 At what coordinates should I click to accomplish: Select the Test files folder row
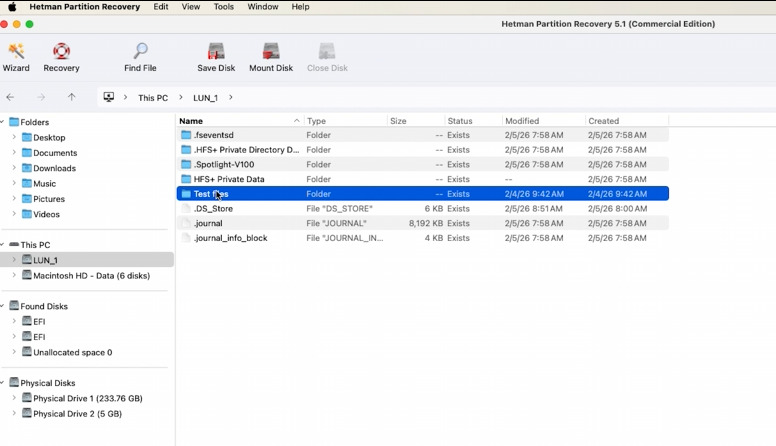[423, 194]
